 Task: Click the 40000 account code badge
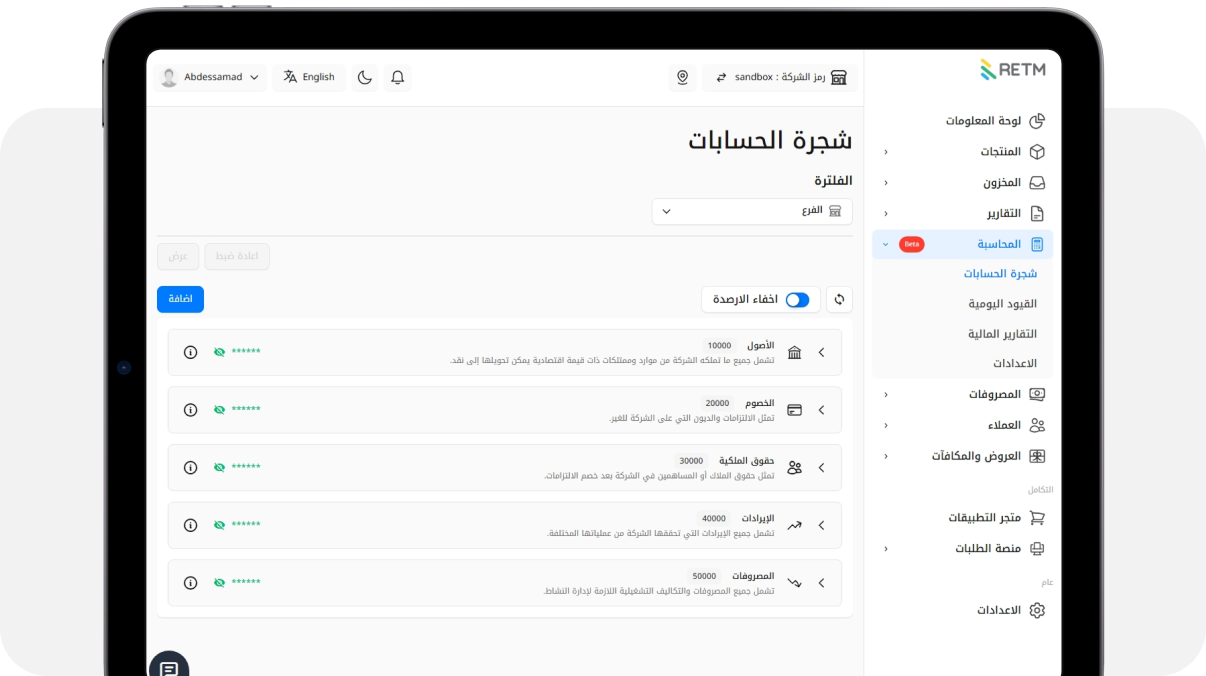point(714,518)
